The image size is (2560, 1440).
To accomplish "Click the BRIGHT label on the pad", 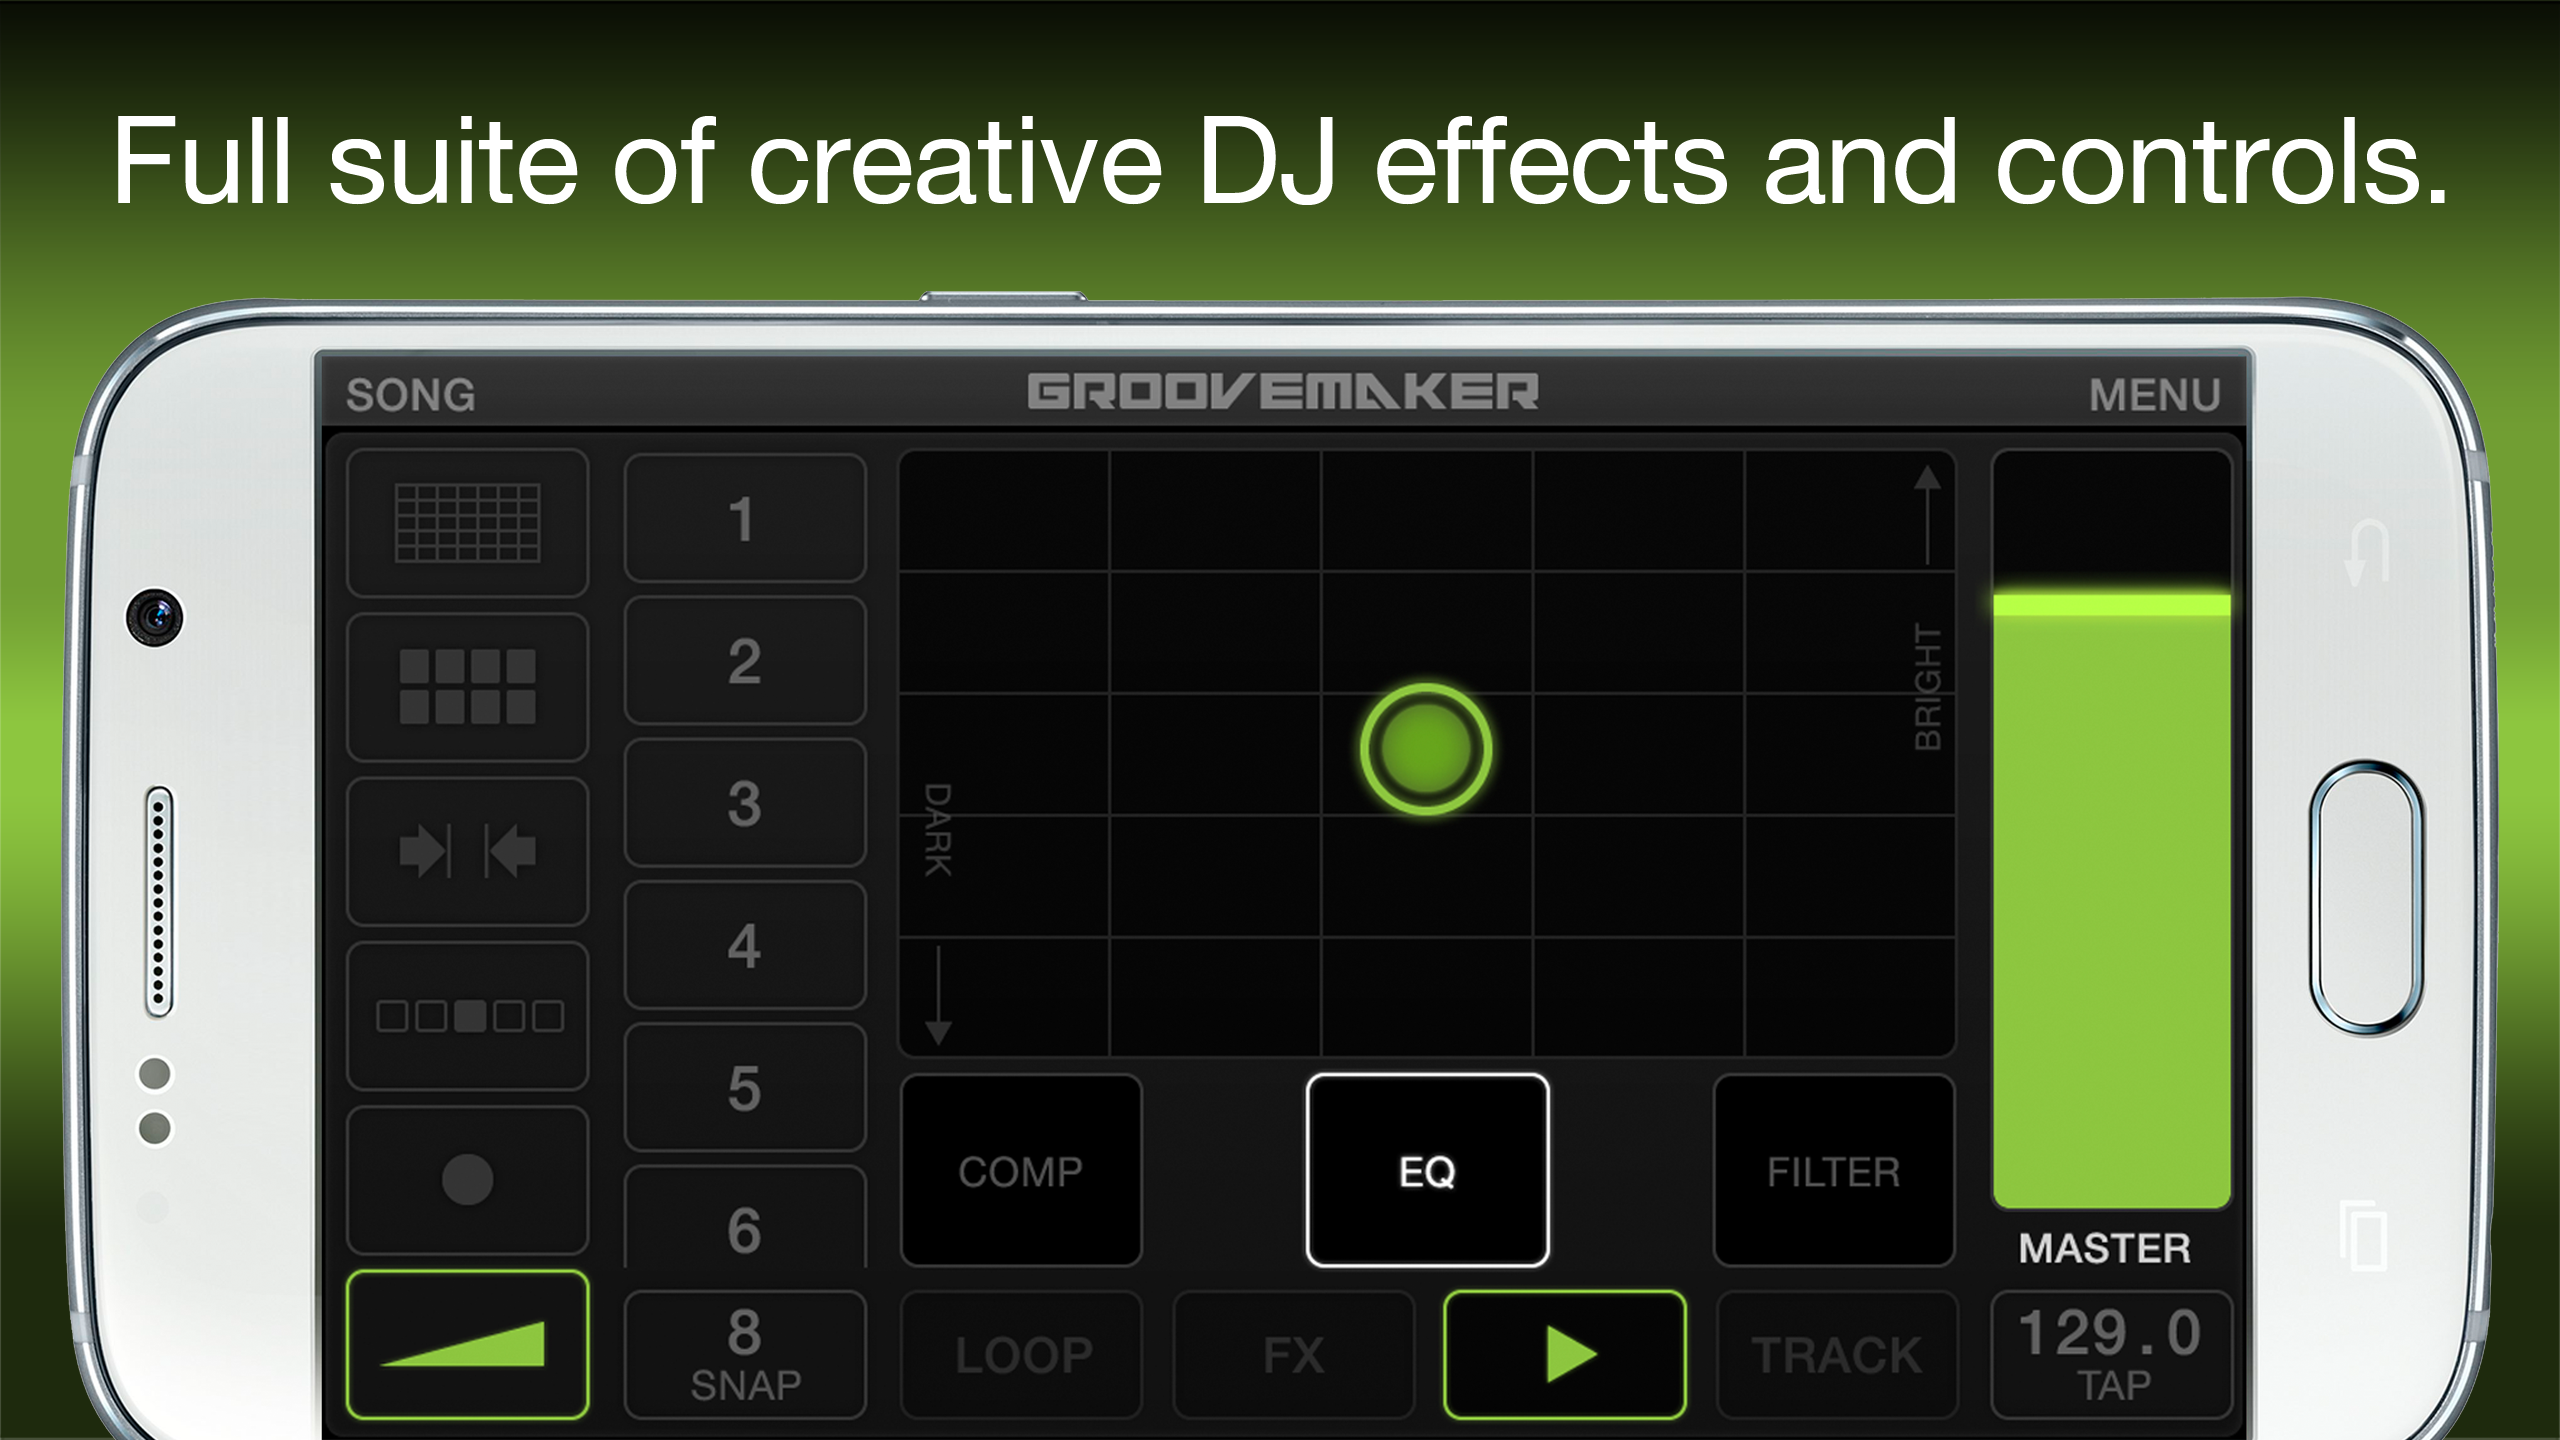I will pos(1928,686).
